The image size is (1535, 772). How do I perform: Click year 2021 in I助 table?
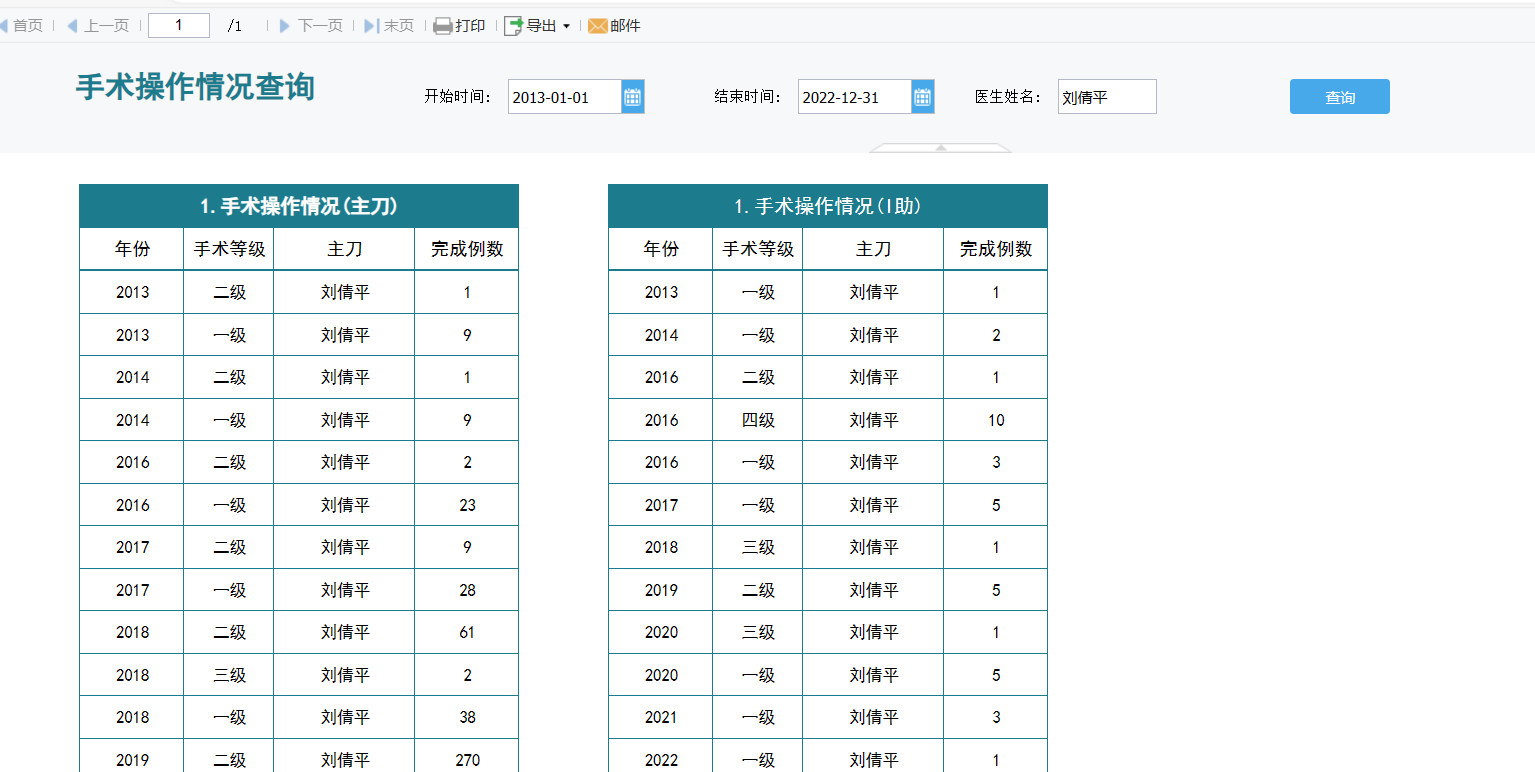click(x=661, y=717)
